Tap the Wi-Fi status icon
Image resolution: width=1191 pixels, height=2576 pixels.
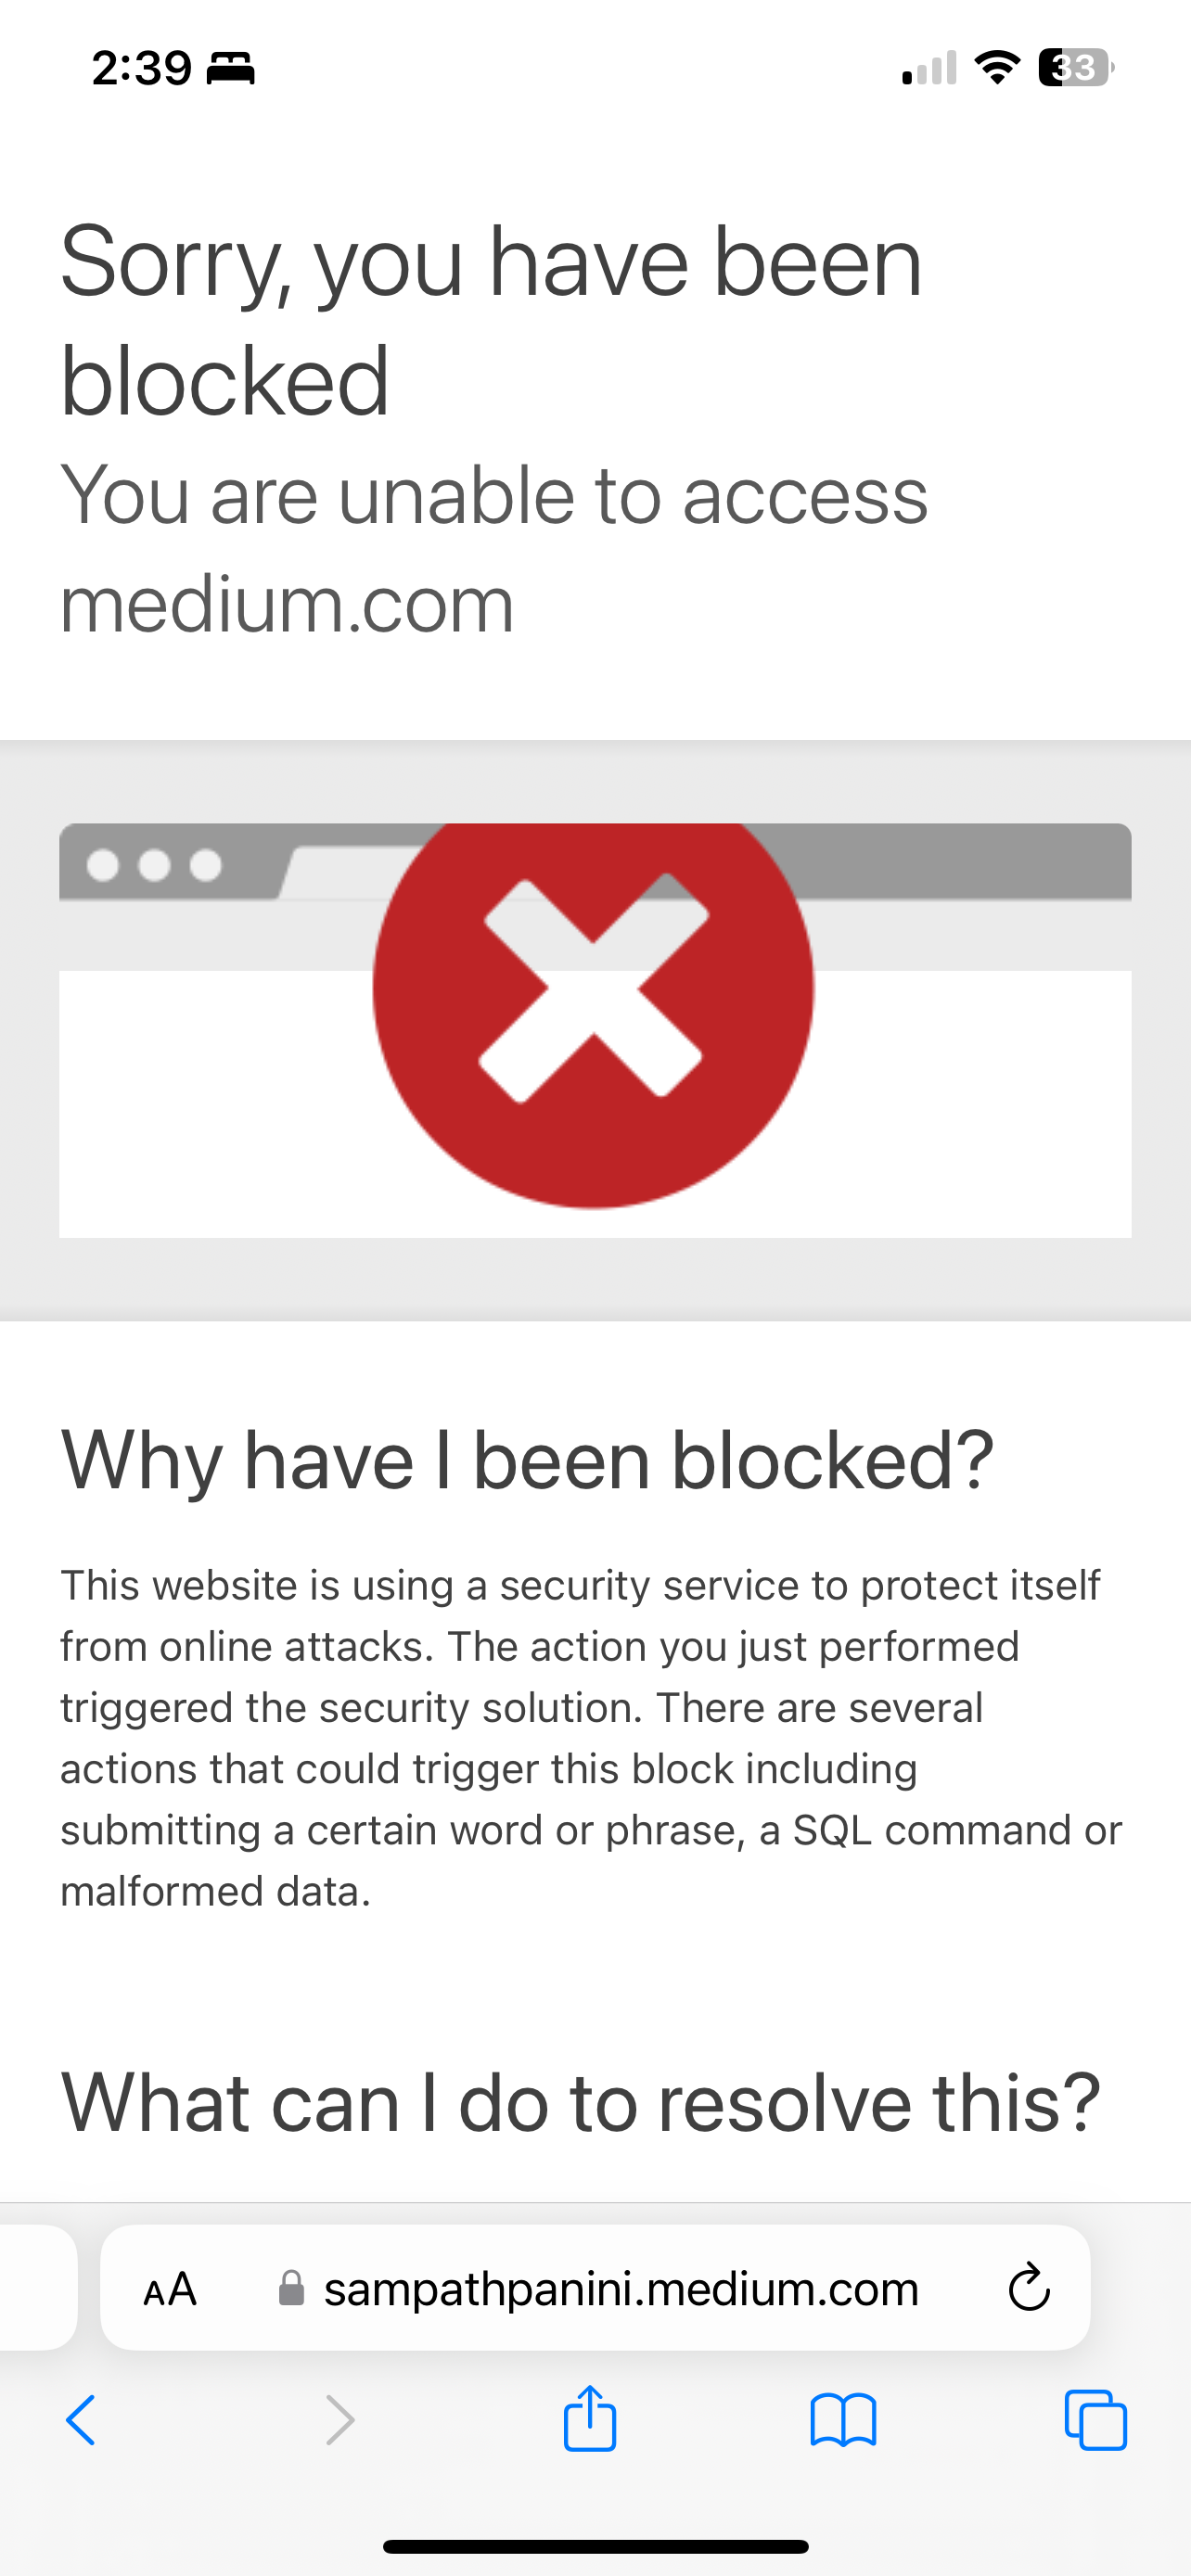(997, 67)
